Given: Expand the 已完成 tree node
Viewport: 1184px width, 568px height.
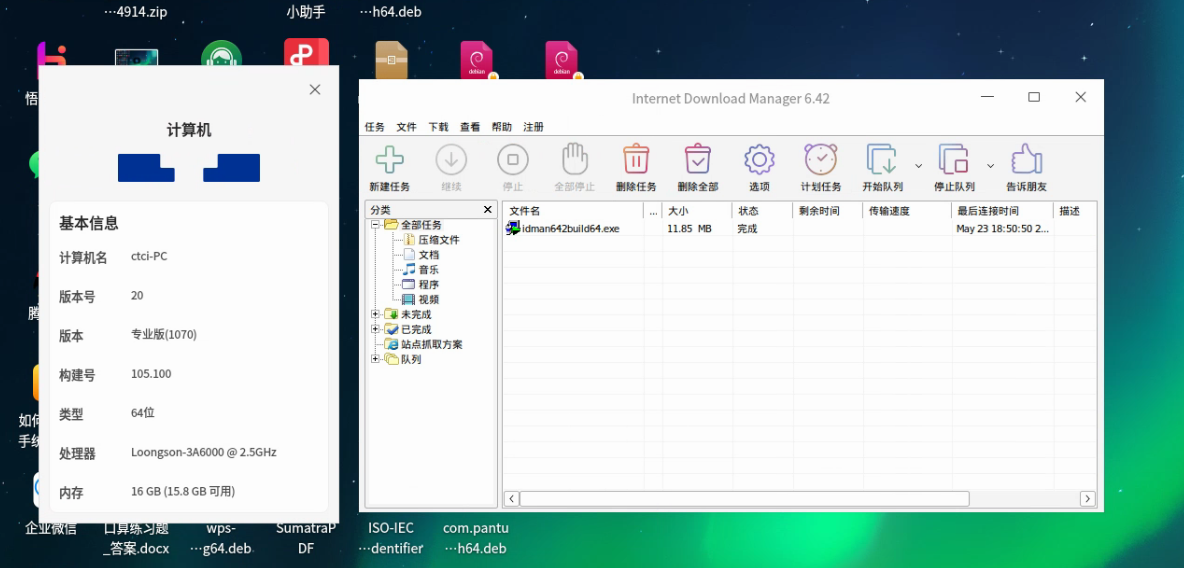Looking at the screenshot, I should point(375,329).
